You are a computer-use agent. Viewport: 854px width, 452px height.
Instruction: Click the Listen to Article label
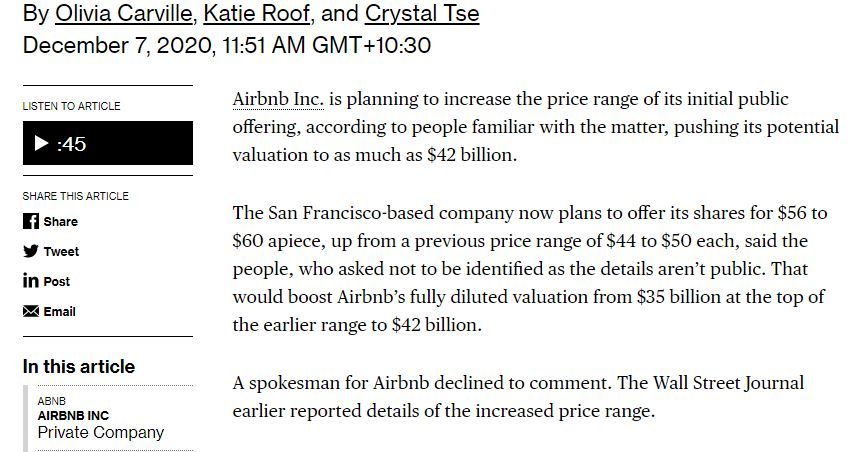pos(71,106)
